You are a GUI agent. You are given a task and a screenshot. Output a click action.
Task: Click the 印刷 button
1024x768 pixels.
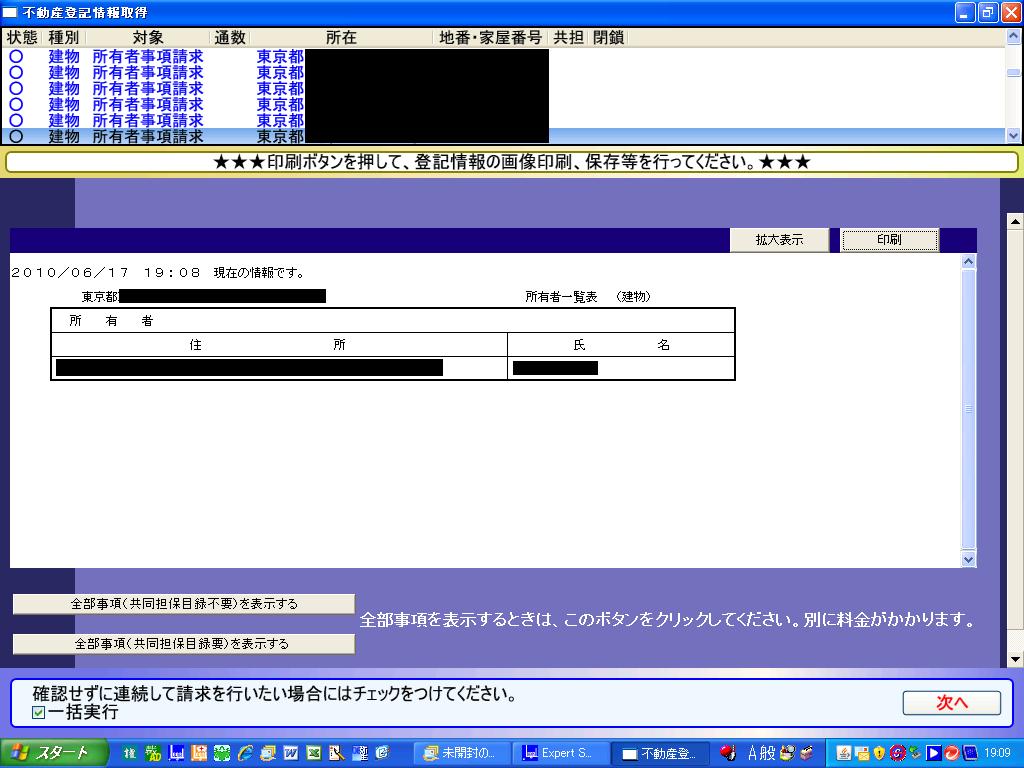(x=889, y=240)
